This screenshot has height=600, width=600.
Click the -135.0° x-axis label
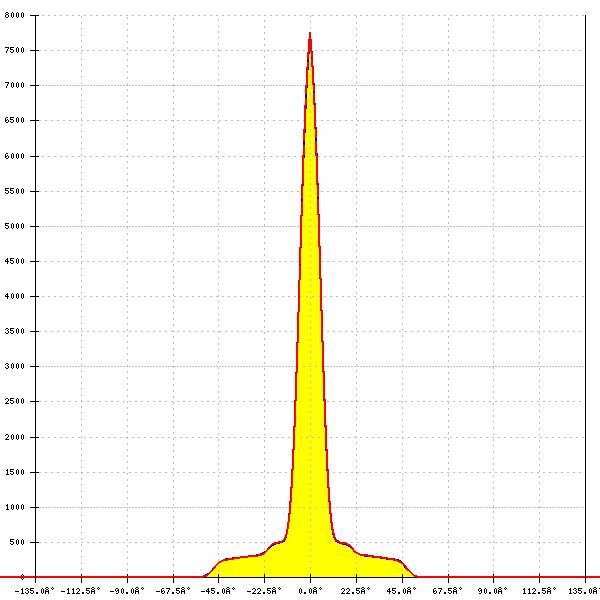coord(34,591)
